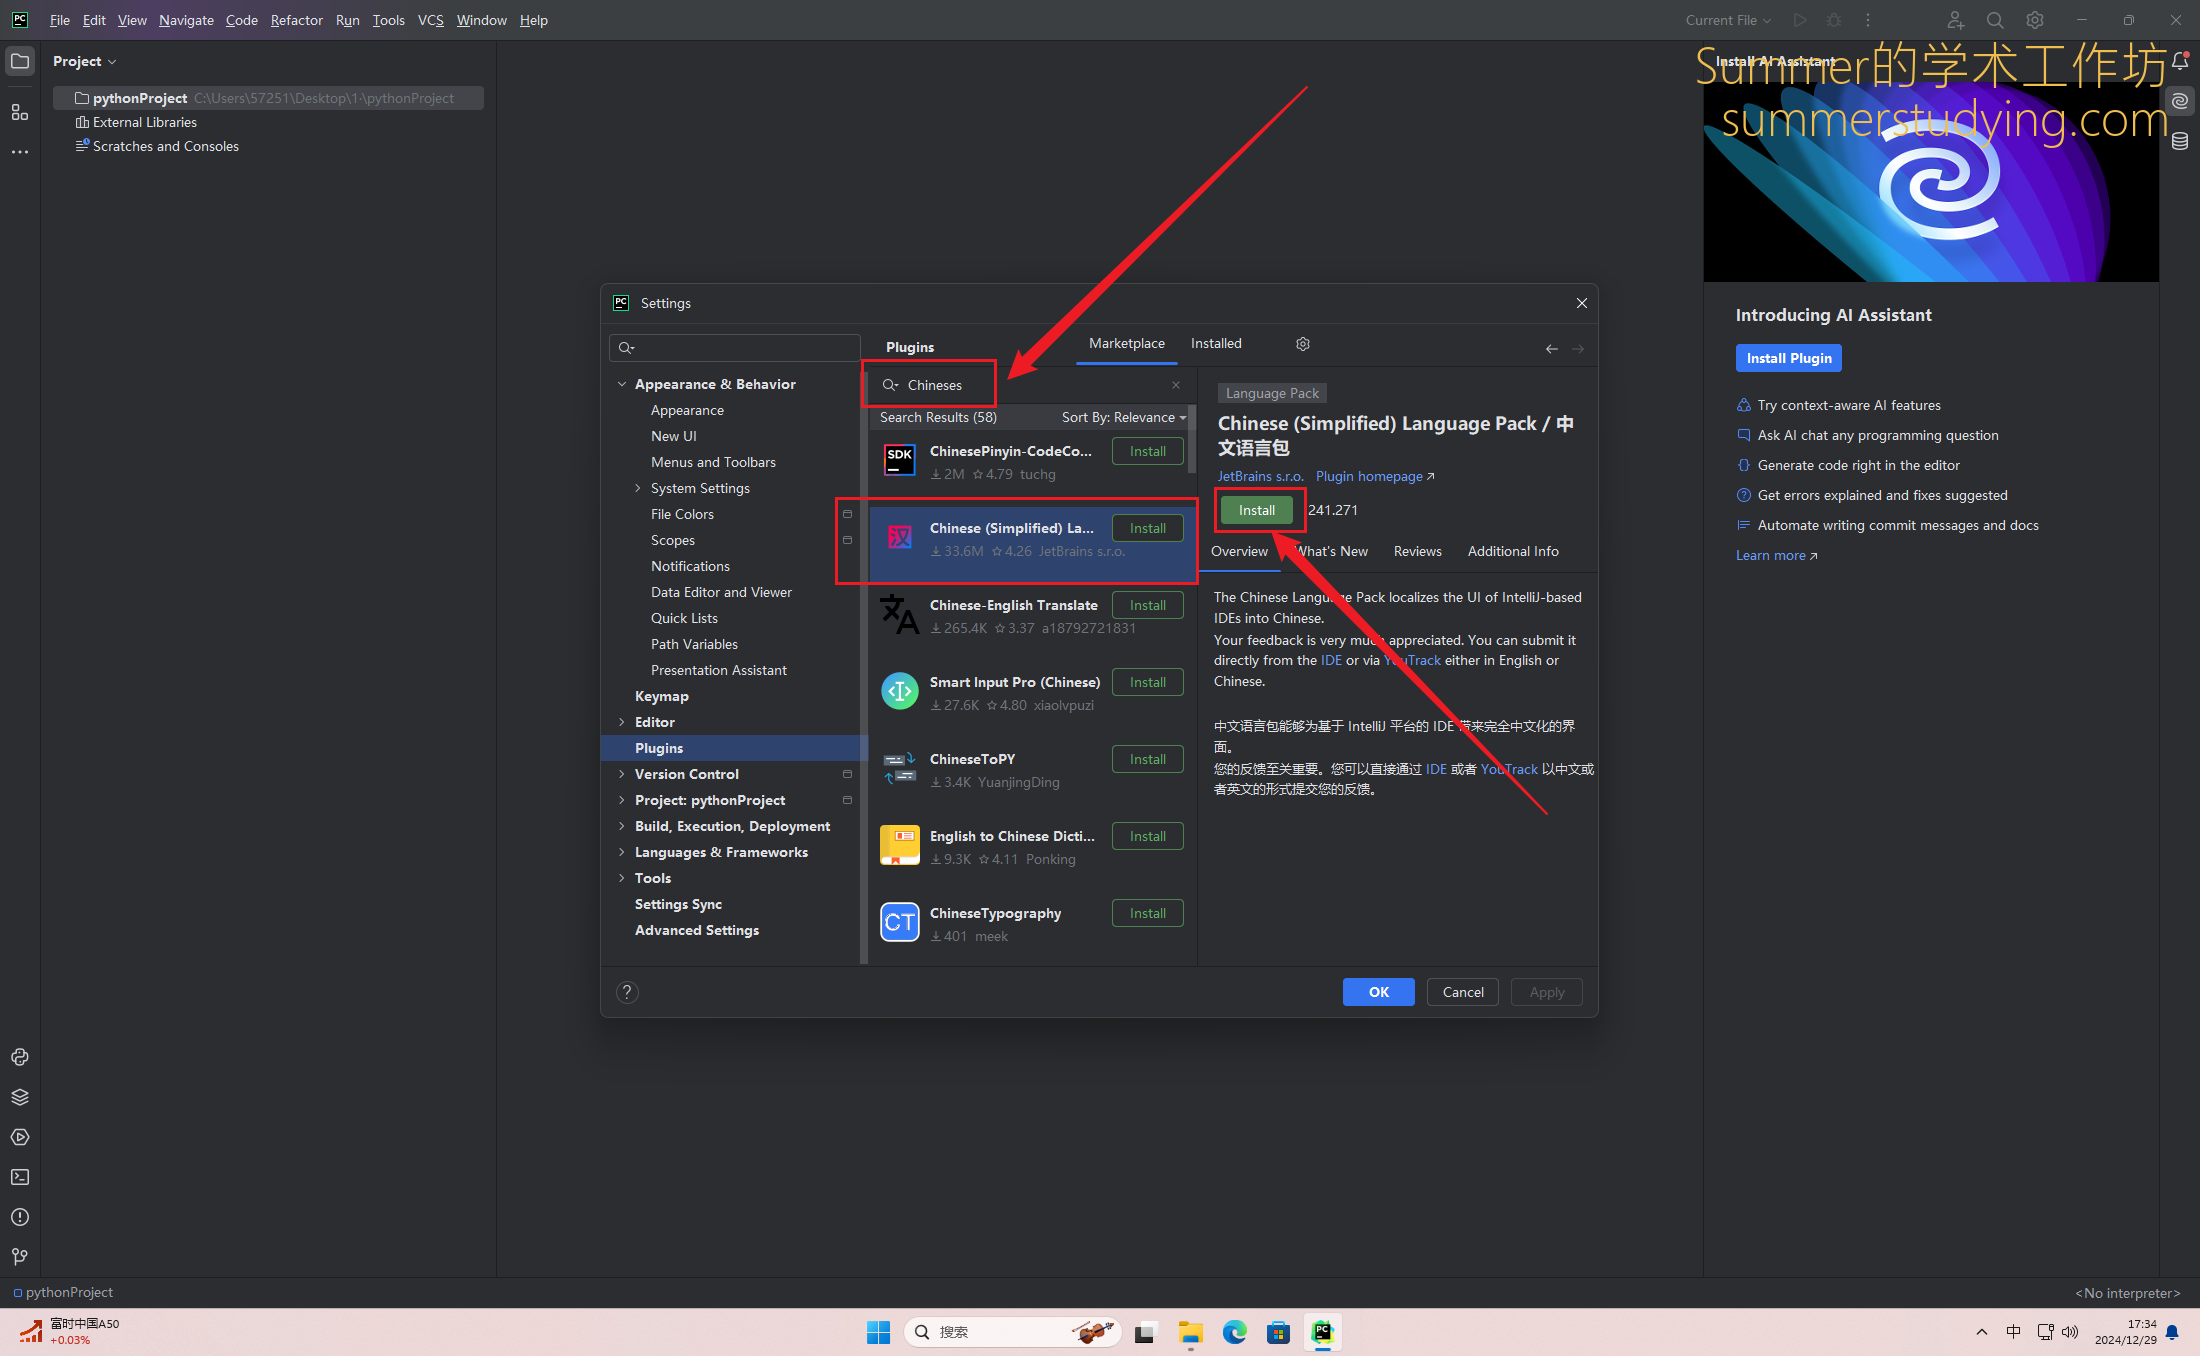Viewport: 2200px width, 1356px height.
Task: Open the JetBrains s.r.o. vendor link
Action: [x=1260, y=476]
